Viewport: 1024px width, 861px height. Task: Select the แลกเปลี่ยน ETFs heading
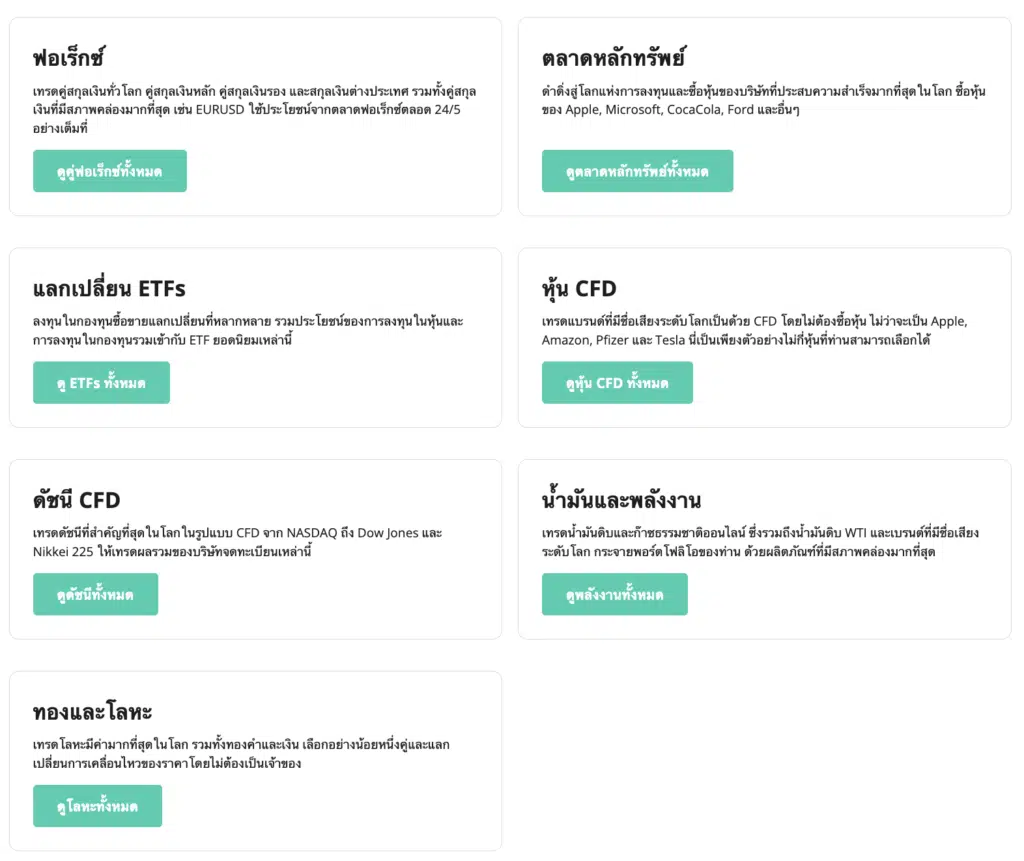[109, 288]
